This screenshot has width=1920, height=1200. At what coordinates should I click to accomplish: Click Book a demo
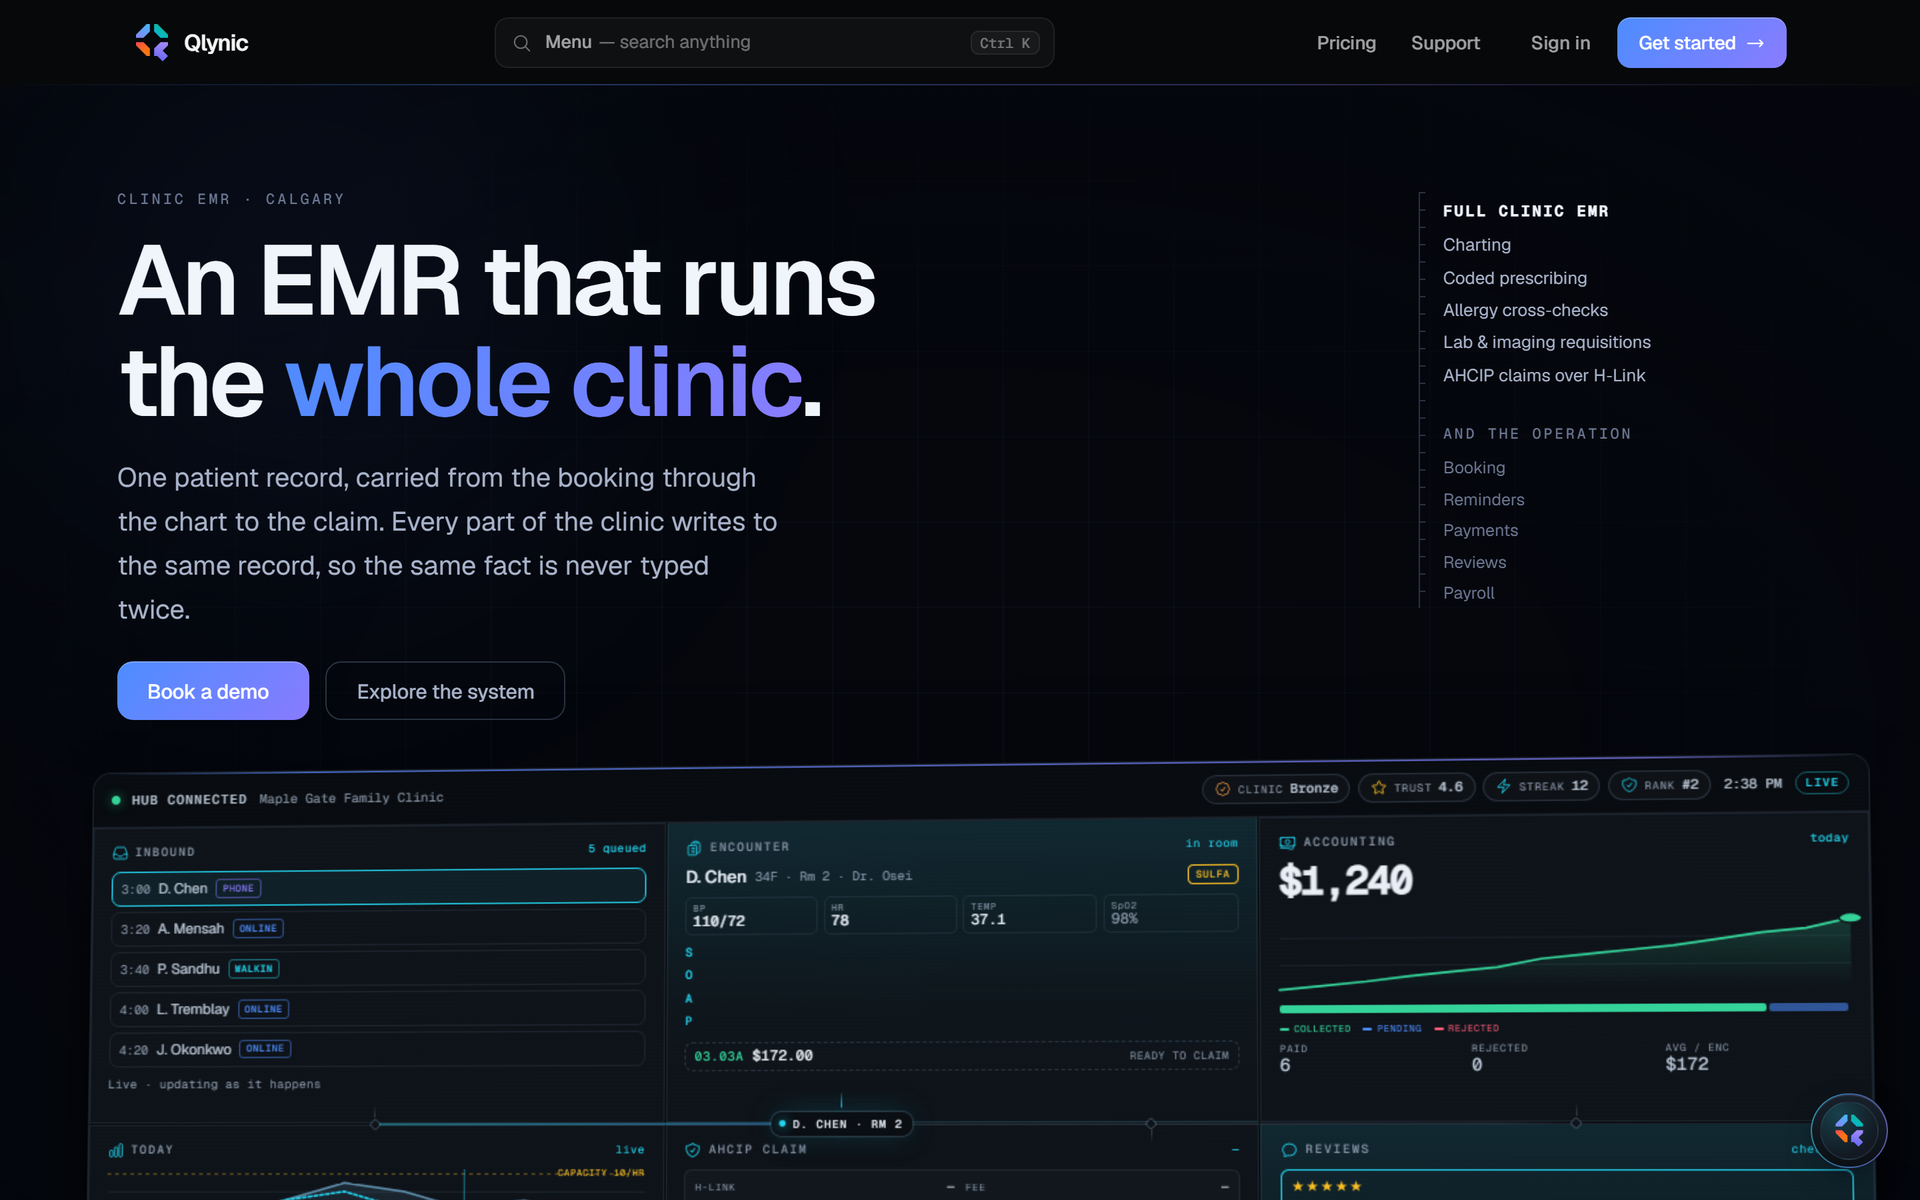click(213, 691)
